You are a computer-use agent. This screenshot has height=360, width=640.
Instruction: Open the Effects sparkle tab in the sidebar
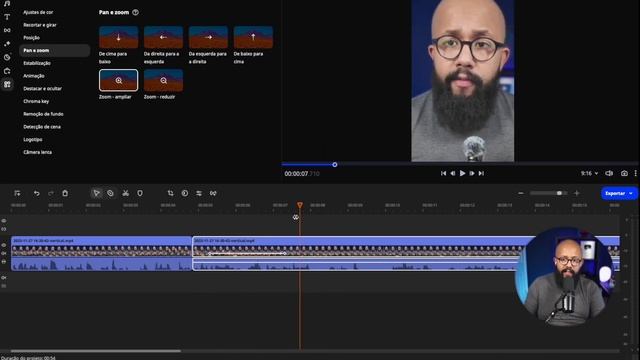coord(7,44)
